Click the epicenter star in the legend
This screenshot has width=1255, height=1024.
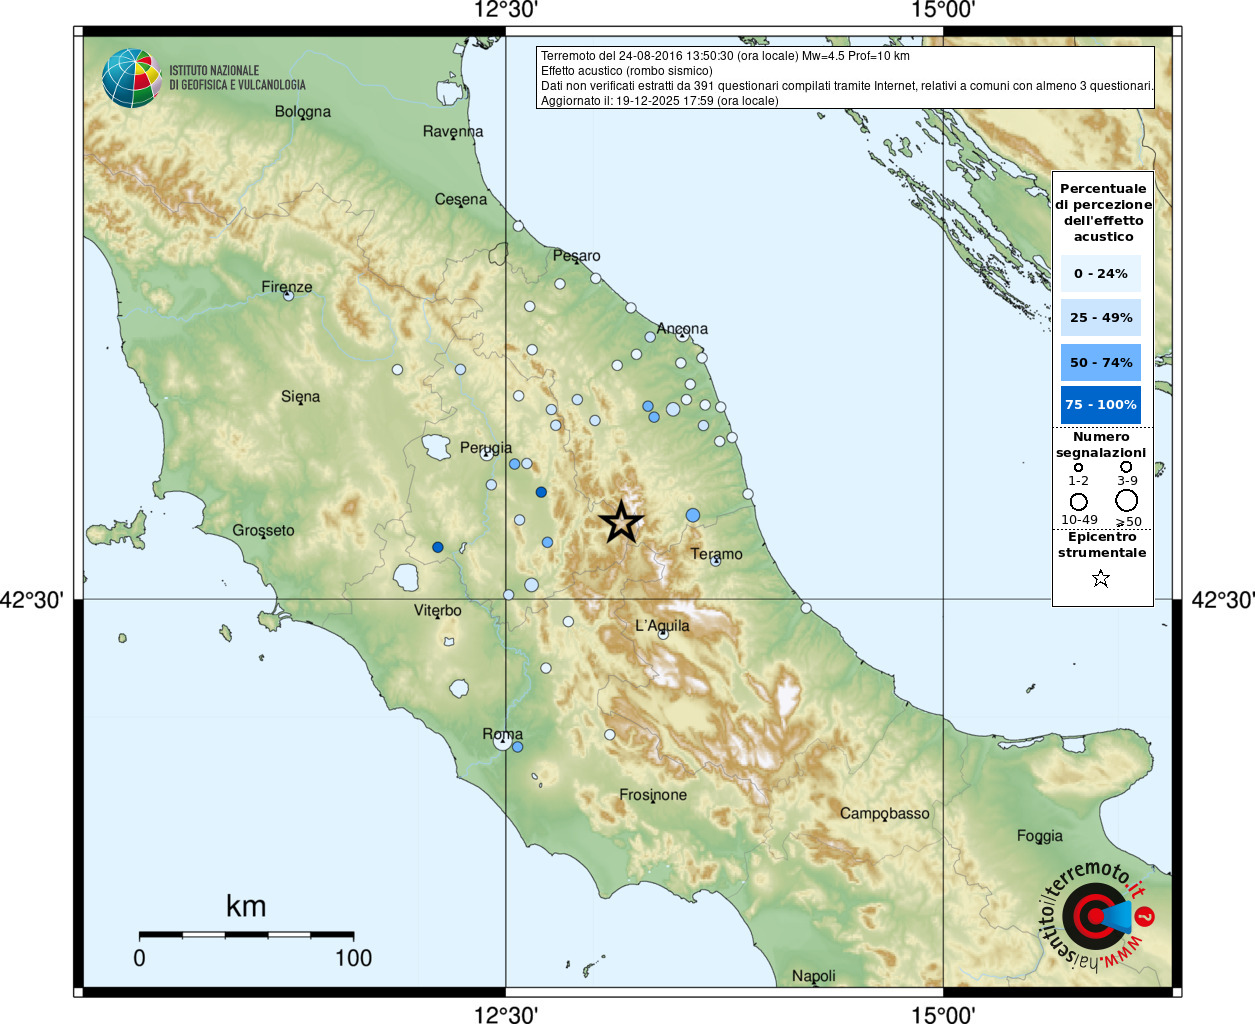point(1101,578)
